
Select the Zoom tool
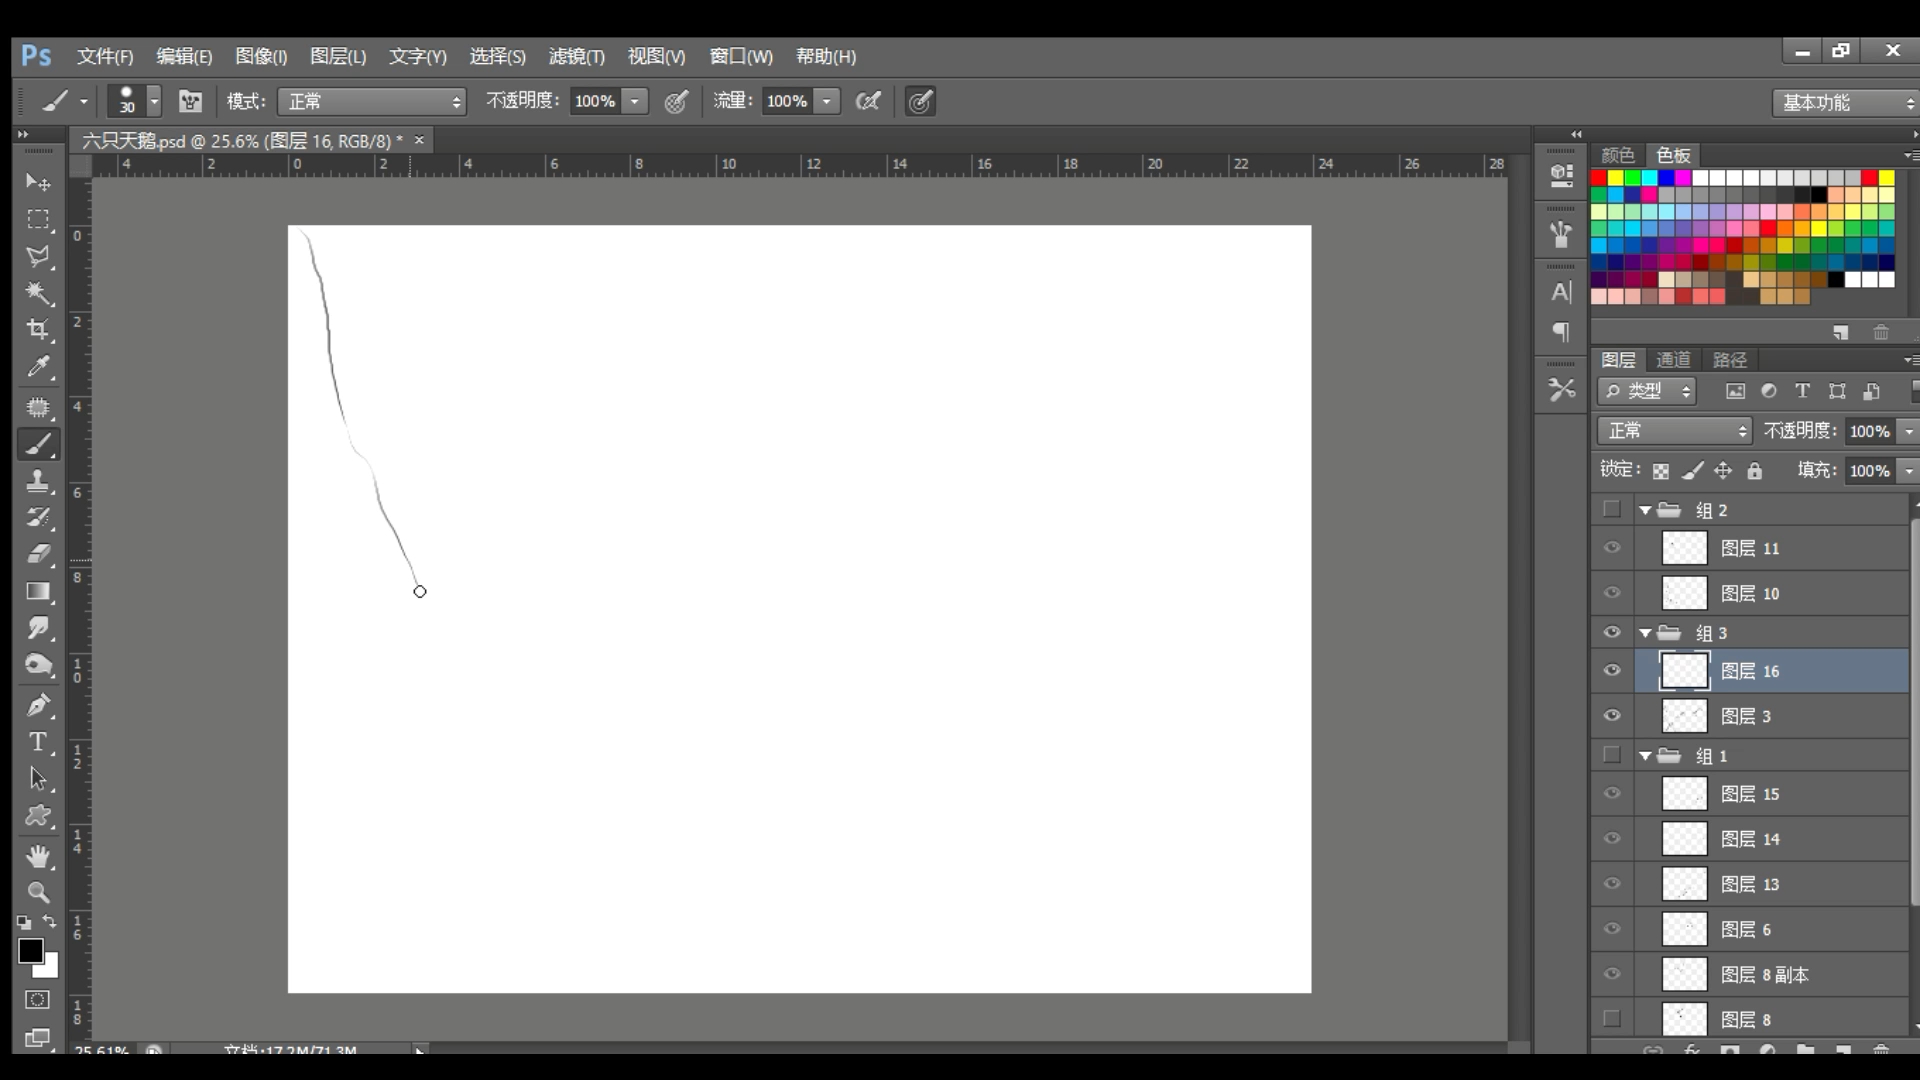[38, 893]
